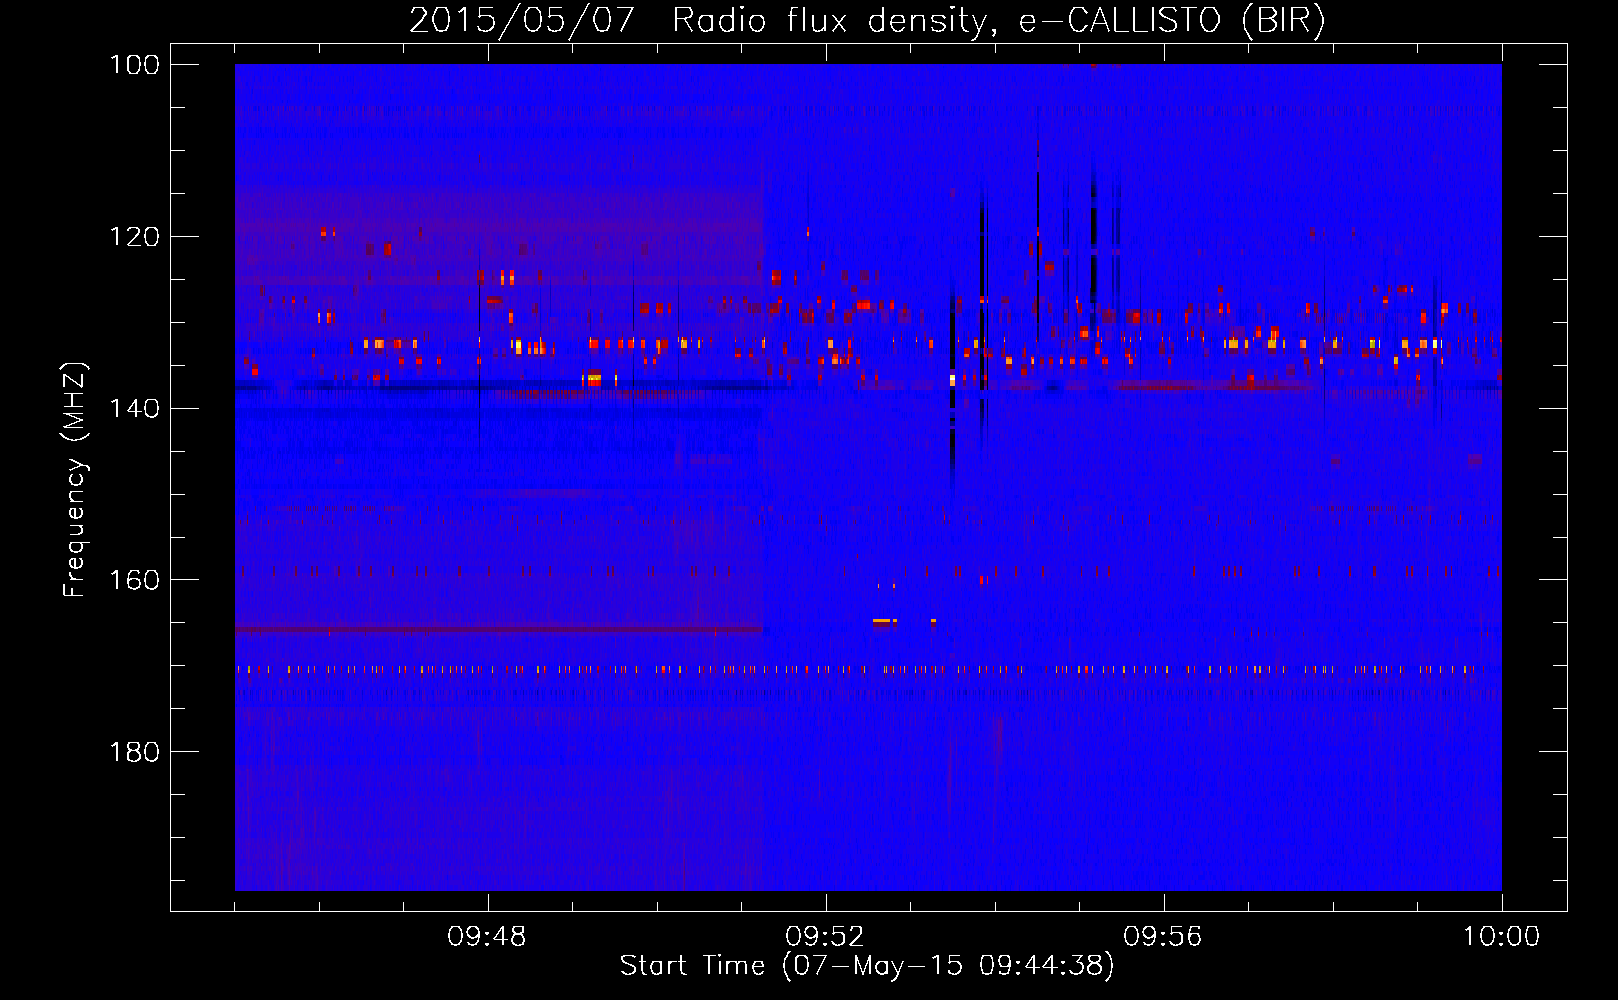Select the "140" frequency tick label
This screenshot has height=1000, width=1618.
(134, 409)
